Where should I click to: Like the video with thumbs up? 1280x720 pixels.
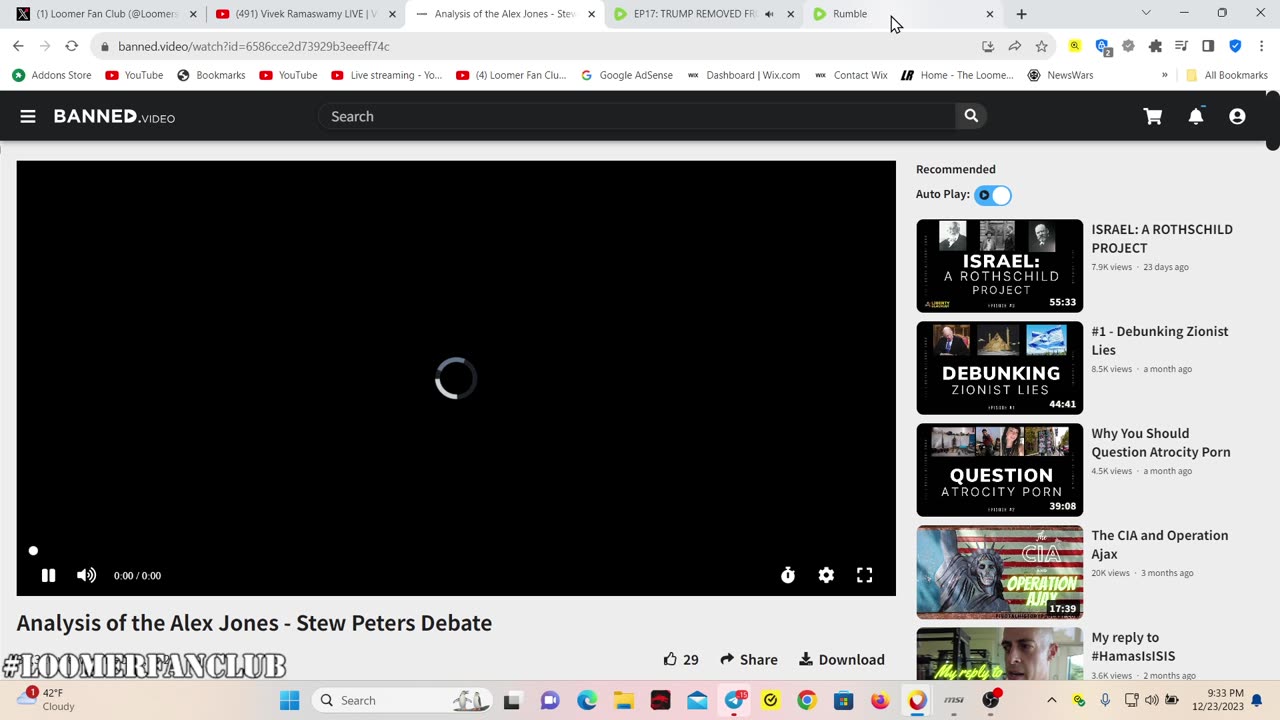point(681,659)
